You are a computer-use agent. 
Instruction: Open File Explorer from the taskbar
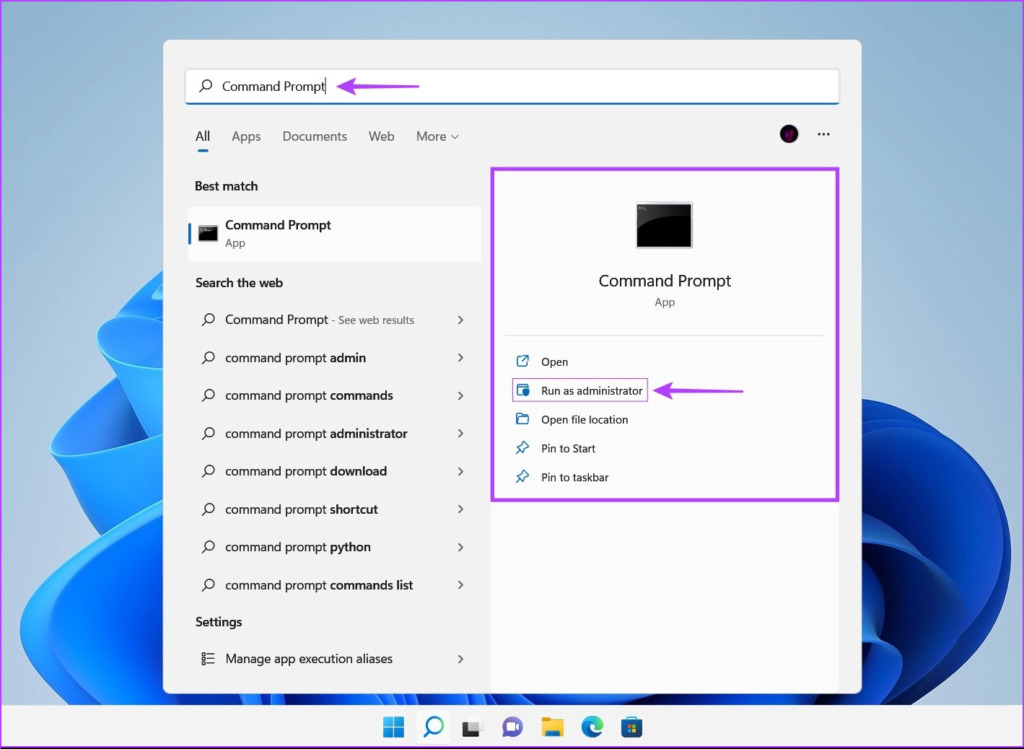[x=553, y=727]
